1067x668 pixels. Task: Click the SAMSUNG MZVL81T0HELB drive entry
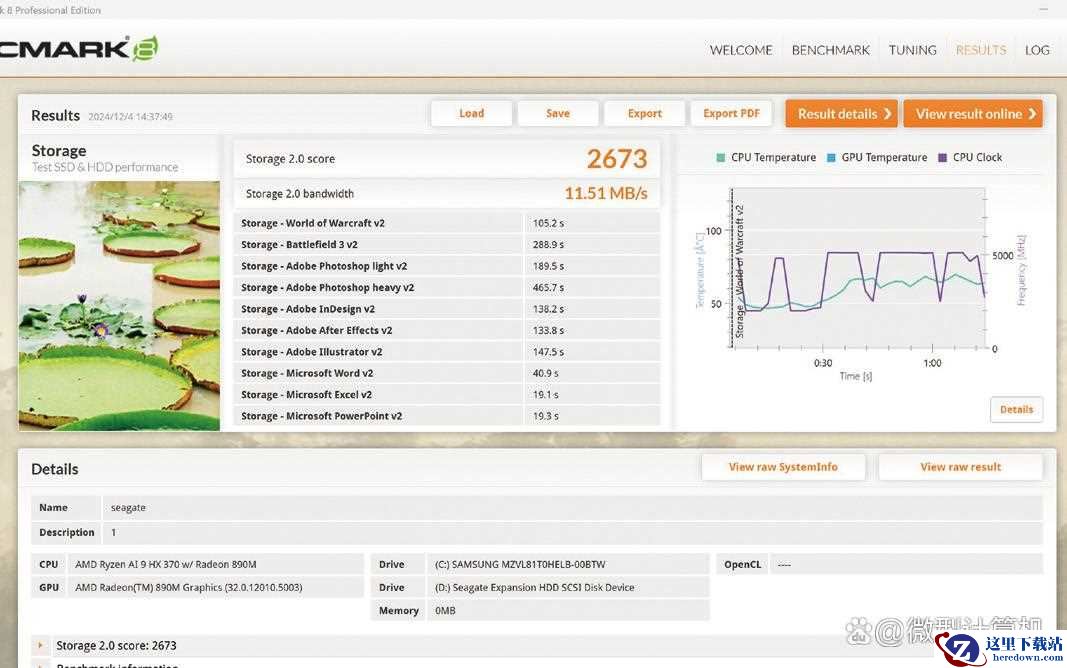tap(520, 565)
